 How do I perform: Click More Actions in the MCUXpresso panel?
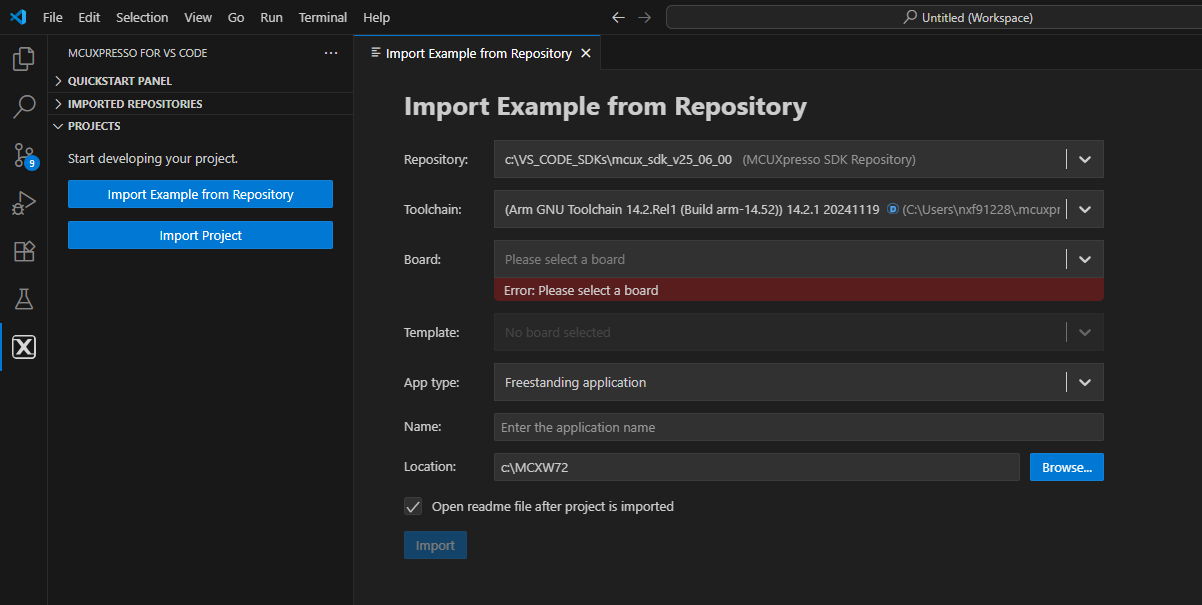pyautogui.click(x=331, y=52)
